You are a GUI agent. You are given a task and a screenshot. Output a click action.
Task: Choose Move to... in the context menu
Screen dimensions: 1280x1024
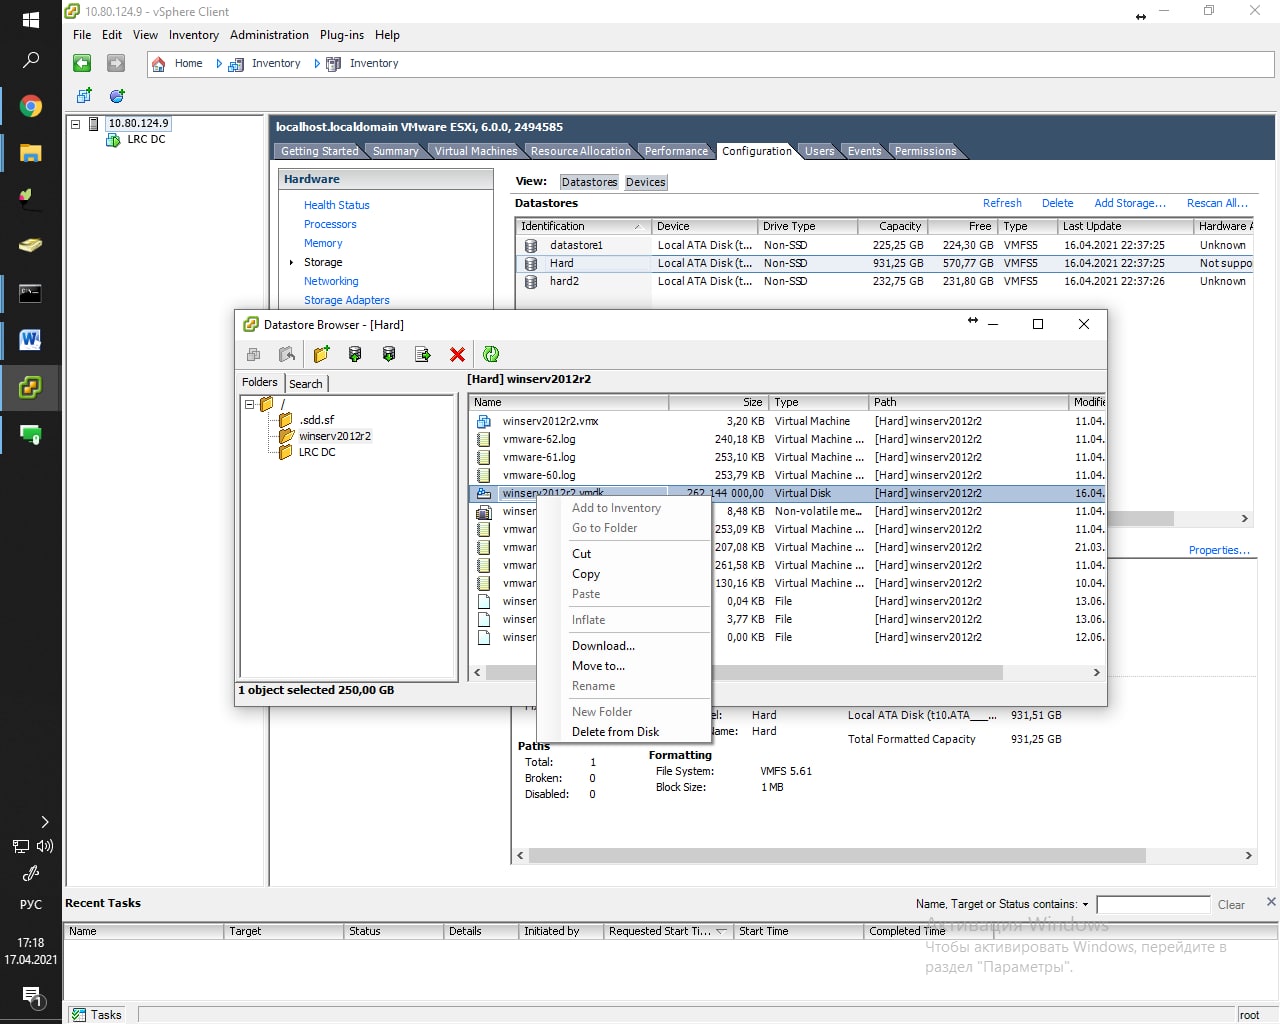pyautogui.click(x=598, y=666)
